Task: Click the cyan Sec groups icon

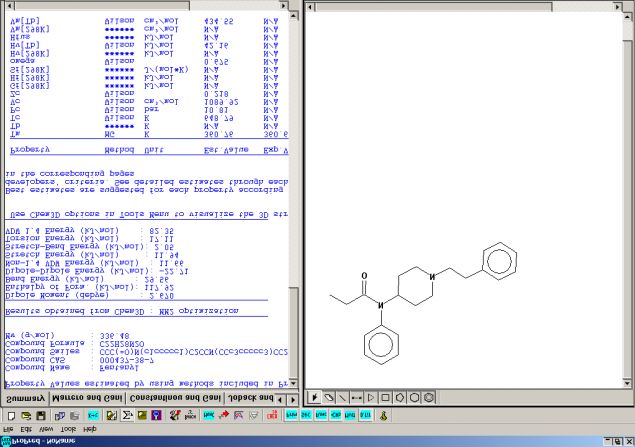Action: (x=306, y=415)
